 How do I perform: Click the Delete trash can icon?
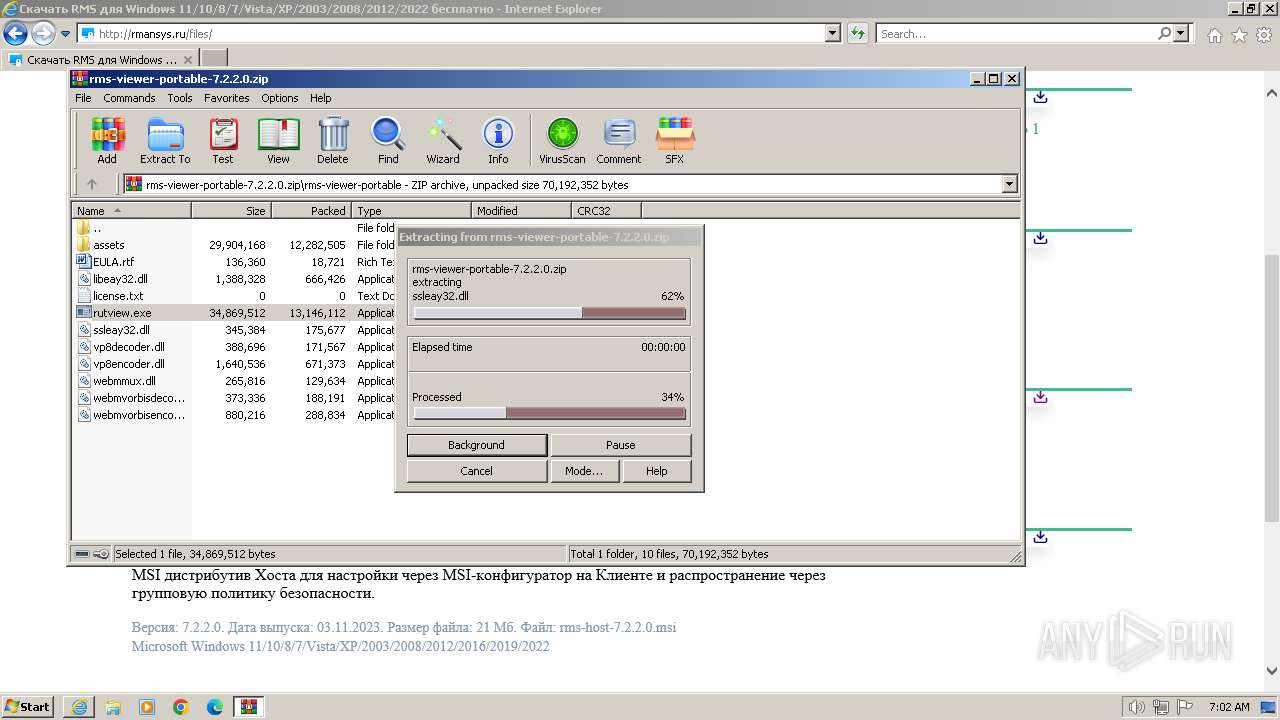pos(333,140)
